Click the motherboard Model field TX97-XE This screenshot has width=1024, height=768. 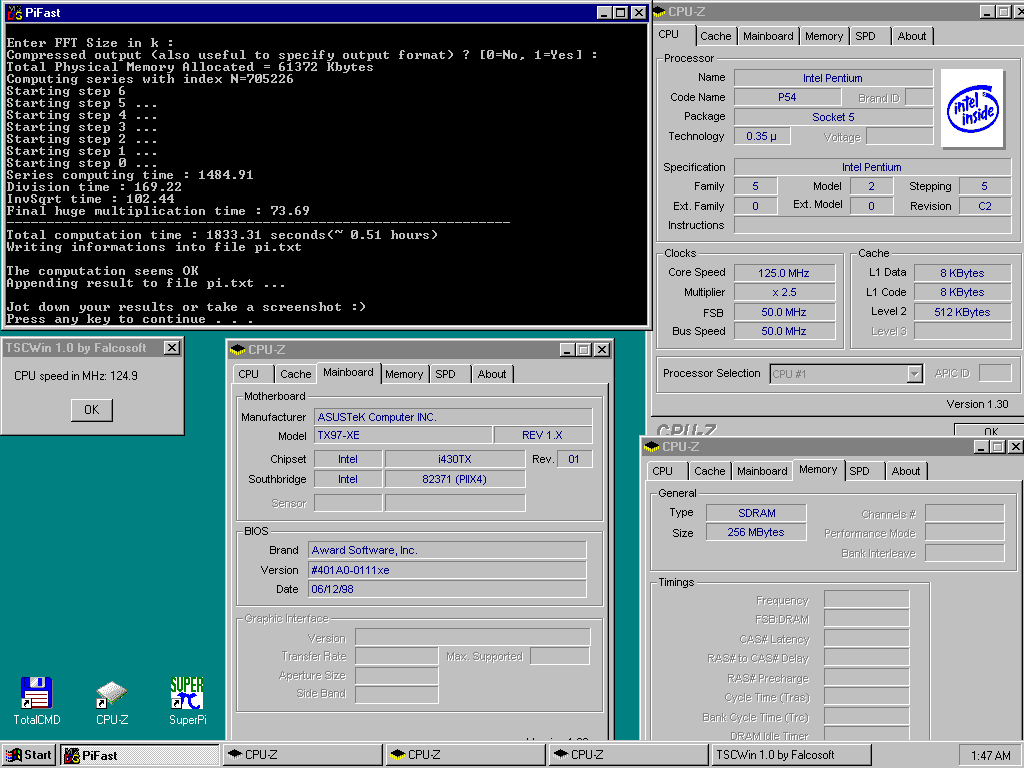pyautogui.click(x=403, y=435)
